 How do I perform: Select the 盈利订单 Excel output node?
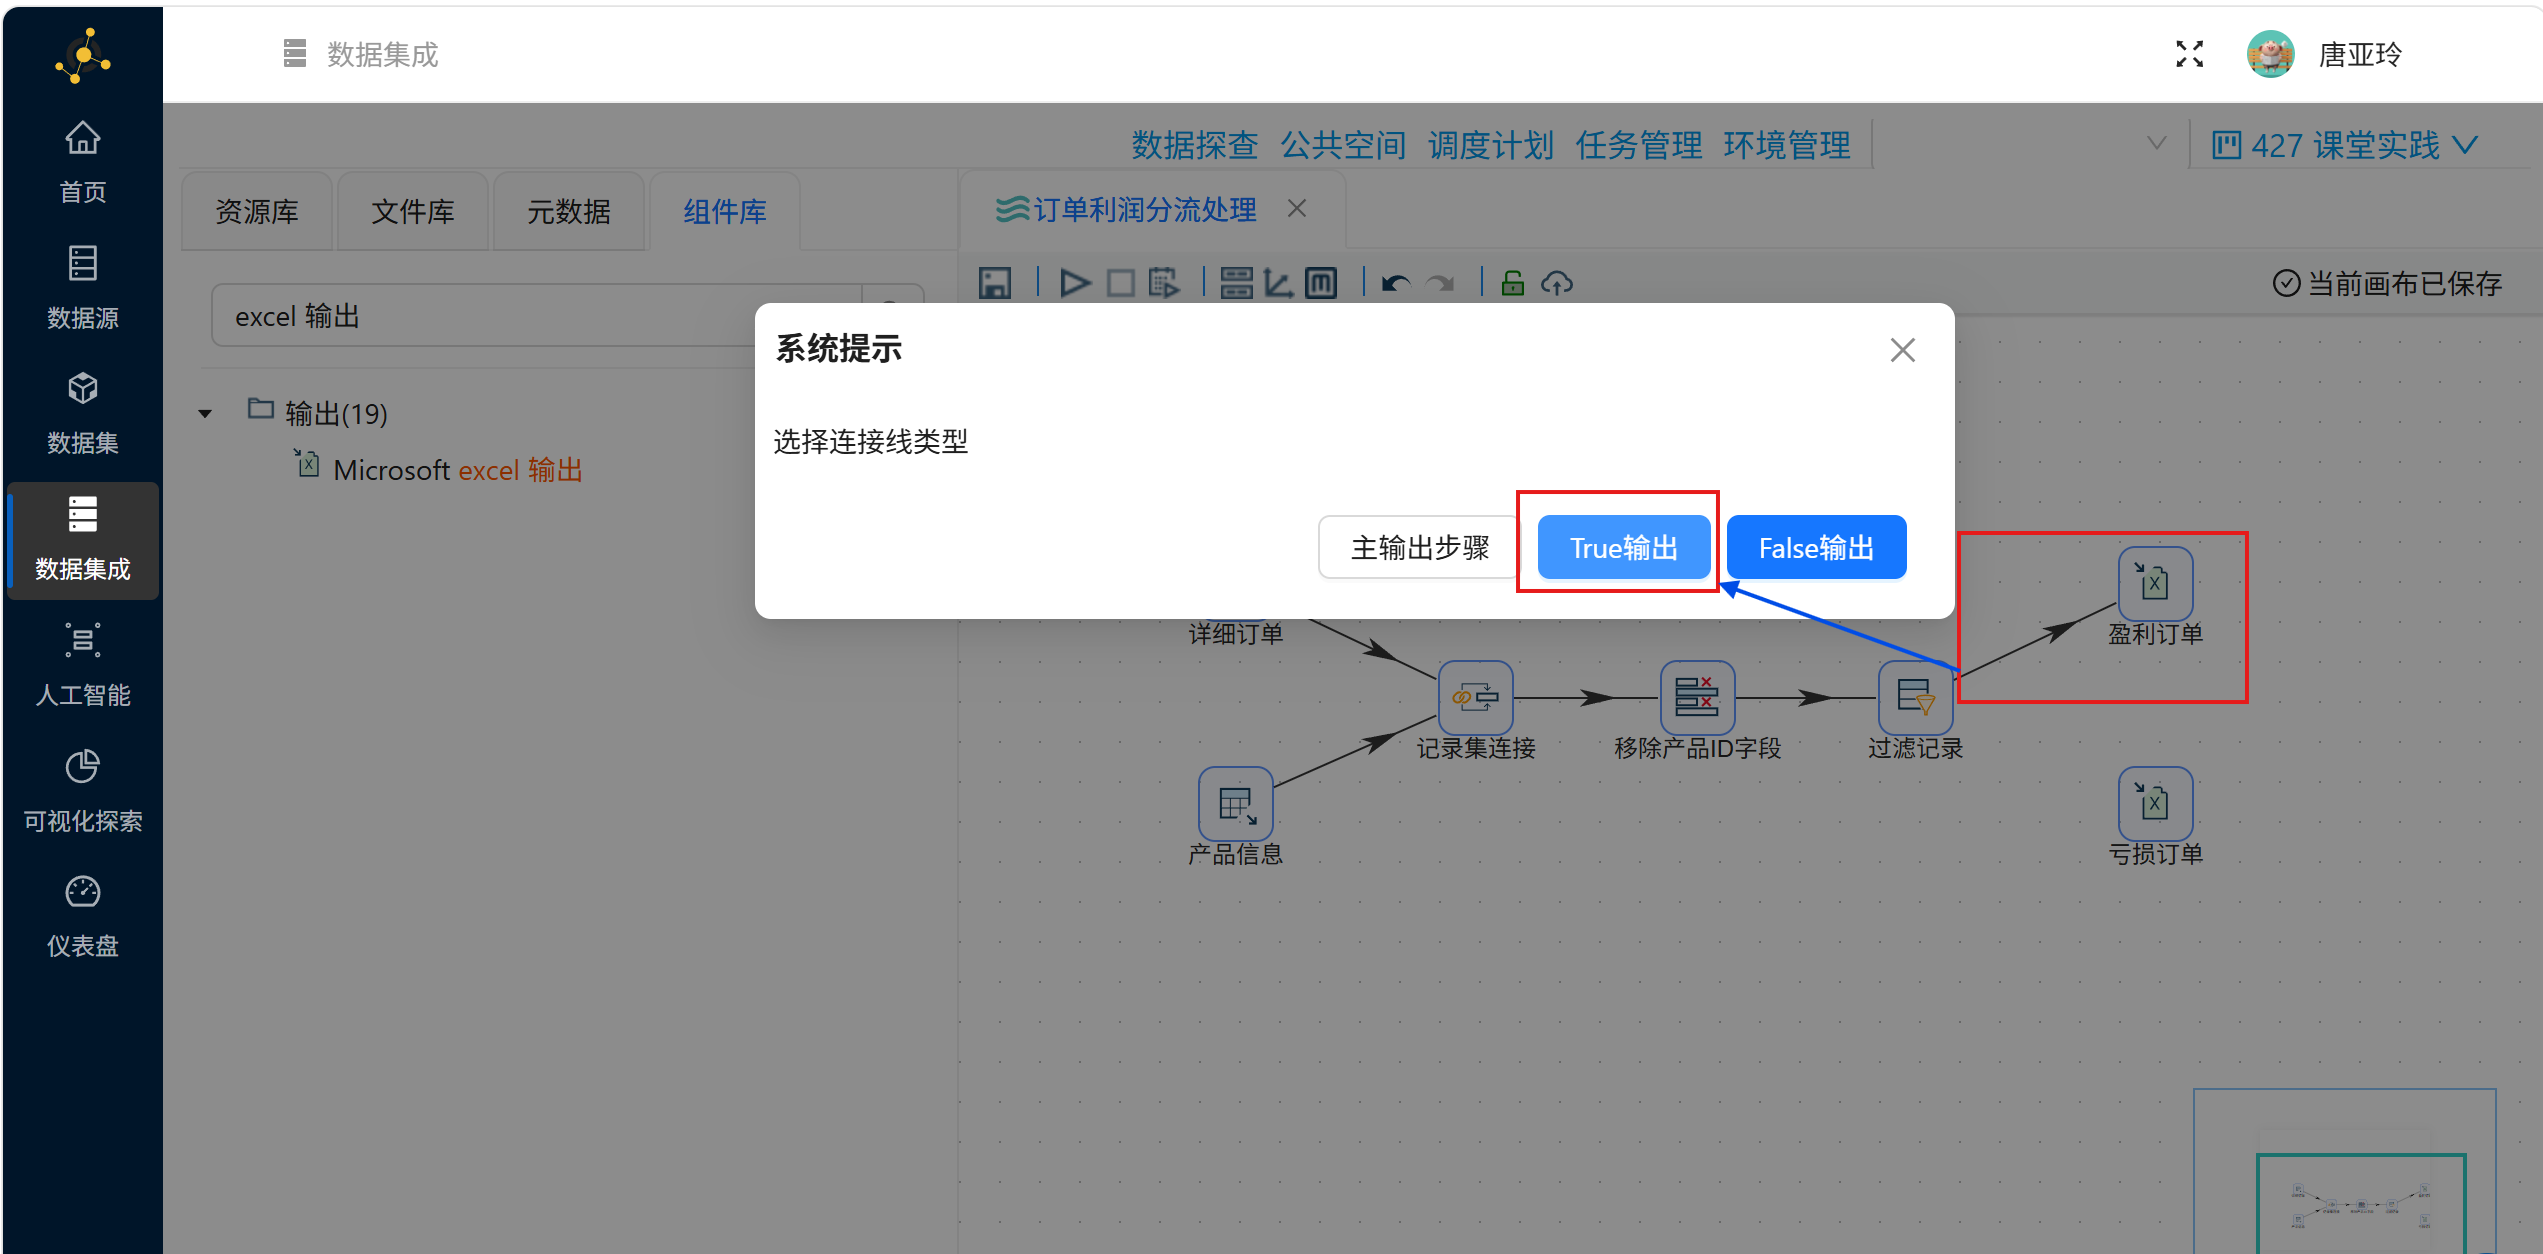click(2154, 584)
